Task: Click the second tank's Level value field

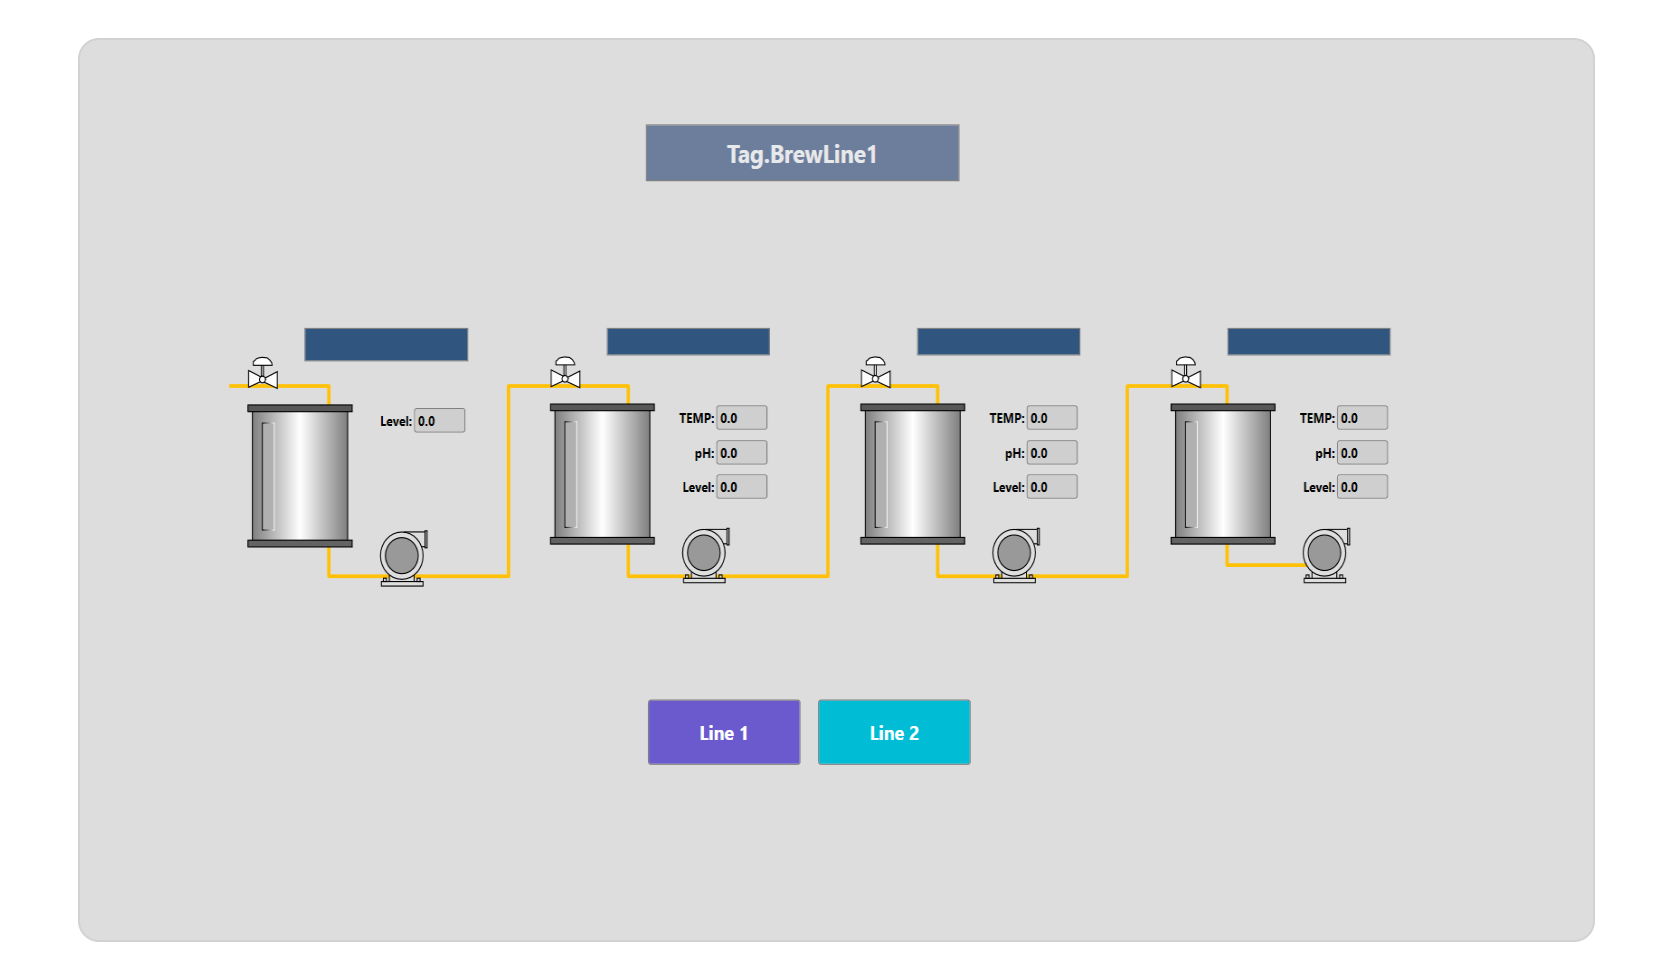Action: coord(742,487)
